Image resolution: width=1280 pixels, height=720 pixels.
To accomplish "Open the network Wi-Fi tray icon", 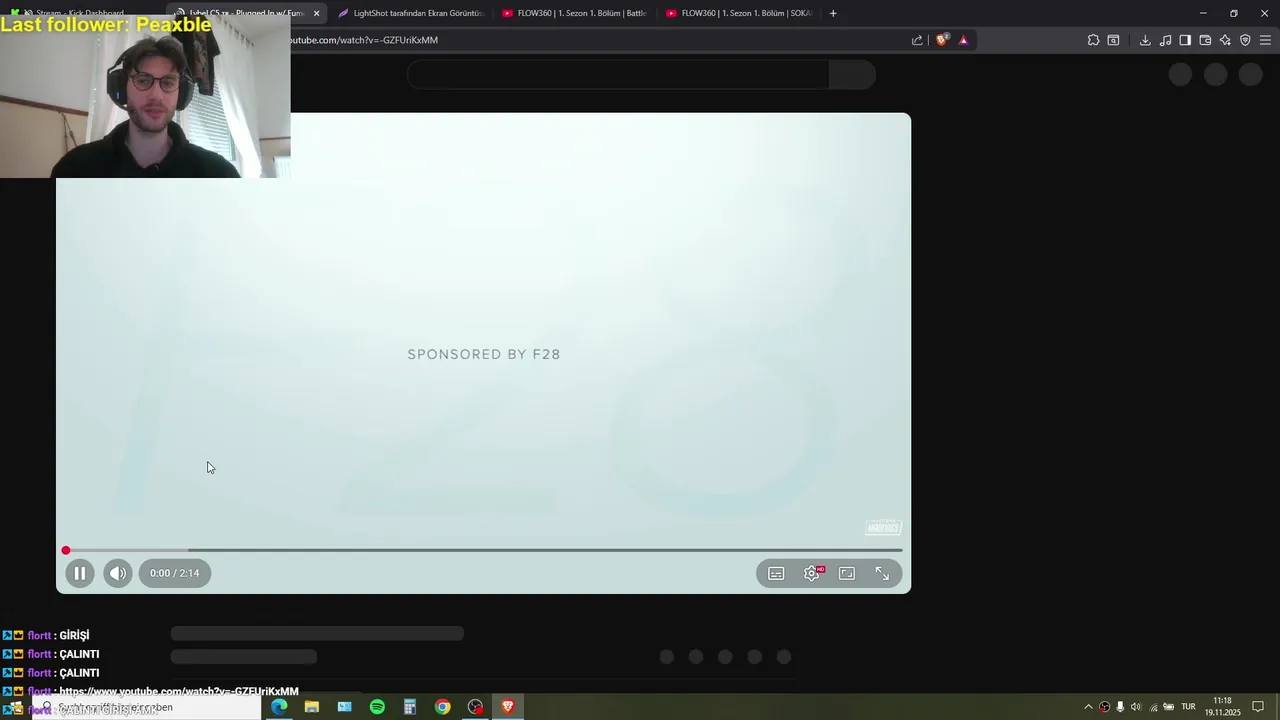I will [1152, 707].
